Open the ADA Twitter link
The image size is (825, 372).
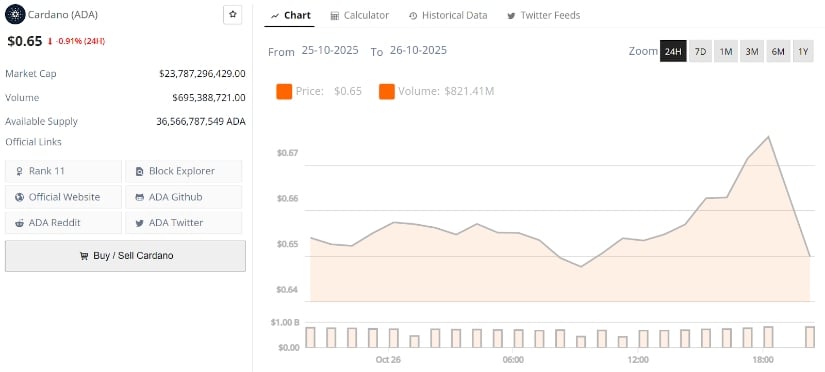pyautogui.click(x=184, y=223)
